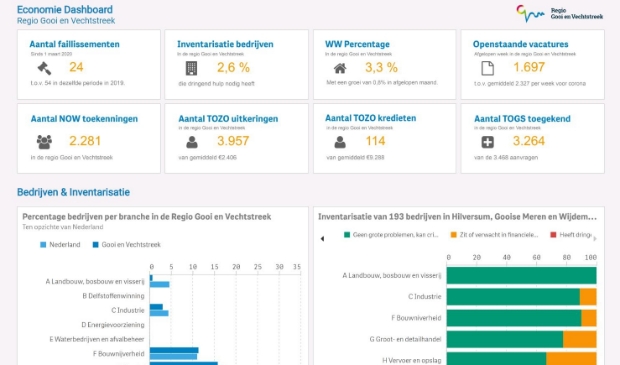This screenshot has height=365, width=620.
Task: Select the 2.281 NOW value
Action: tap(85, 141)
